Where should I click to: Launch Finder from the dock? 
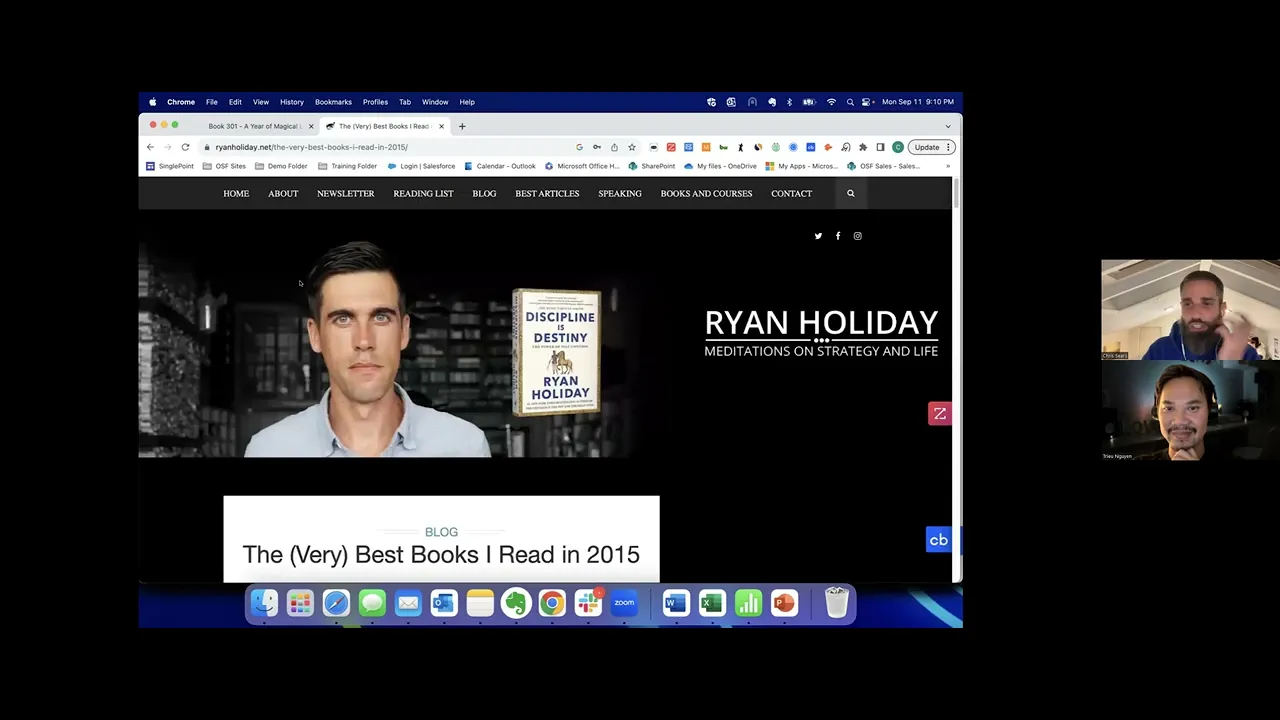(264, 603)
